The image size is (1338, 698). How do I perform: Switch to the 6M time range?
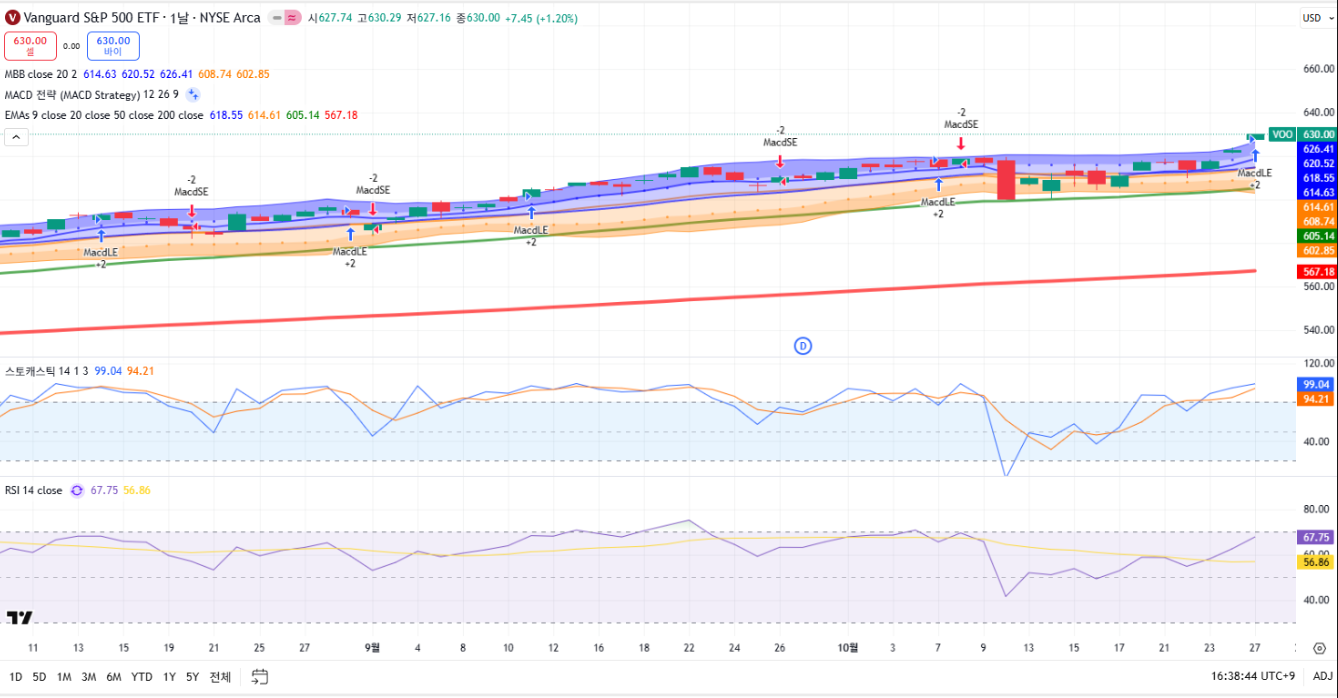point(114,677)
